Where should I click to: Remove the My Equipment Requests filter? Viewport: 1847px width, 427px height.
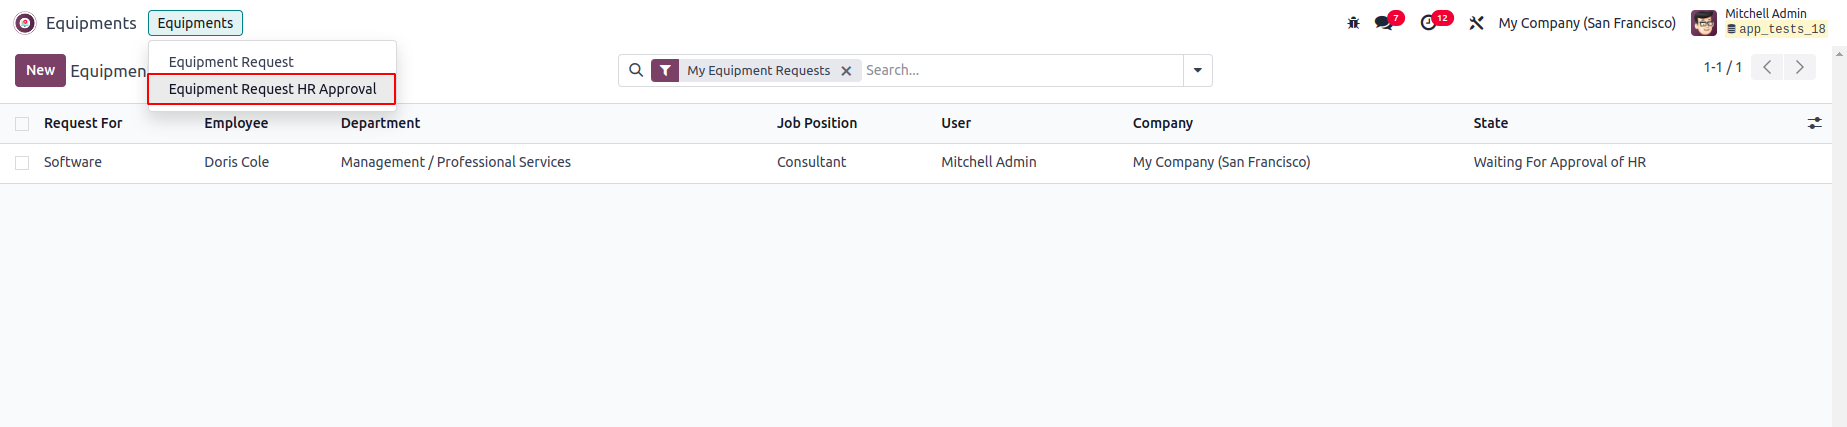pyautogui.click(x=846, y=71)
